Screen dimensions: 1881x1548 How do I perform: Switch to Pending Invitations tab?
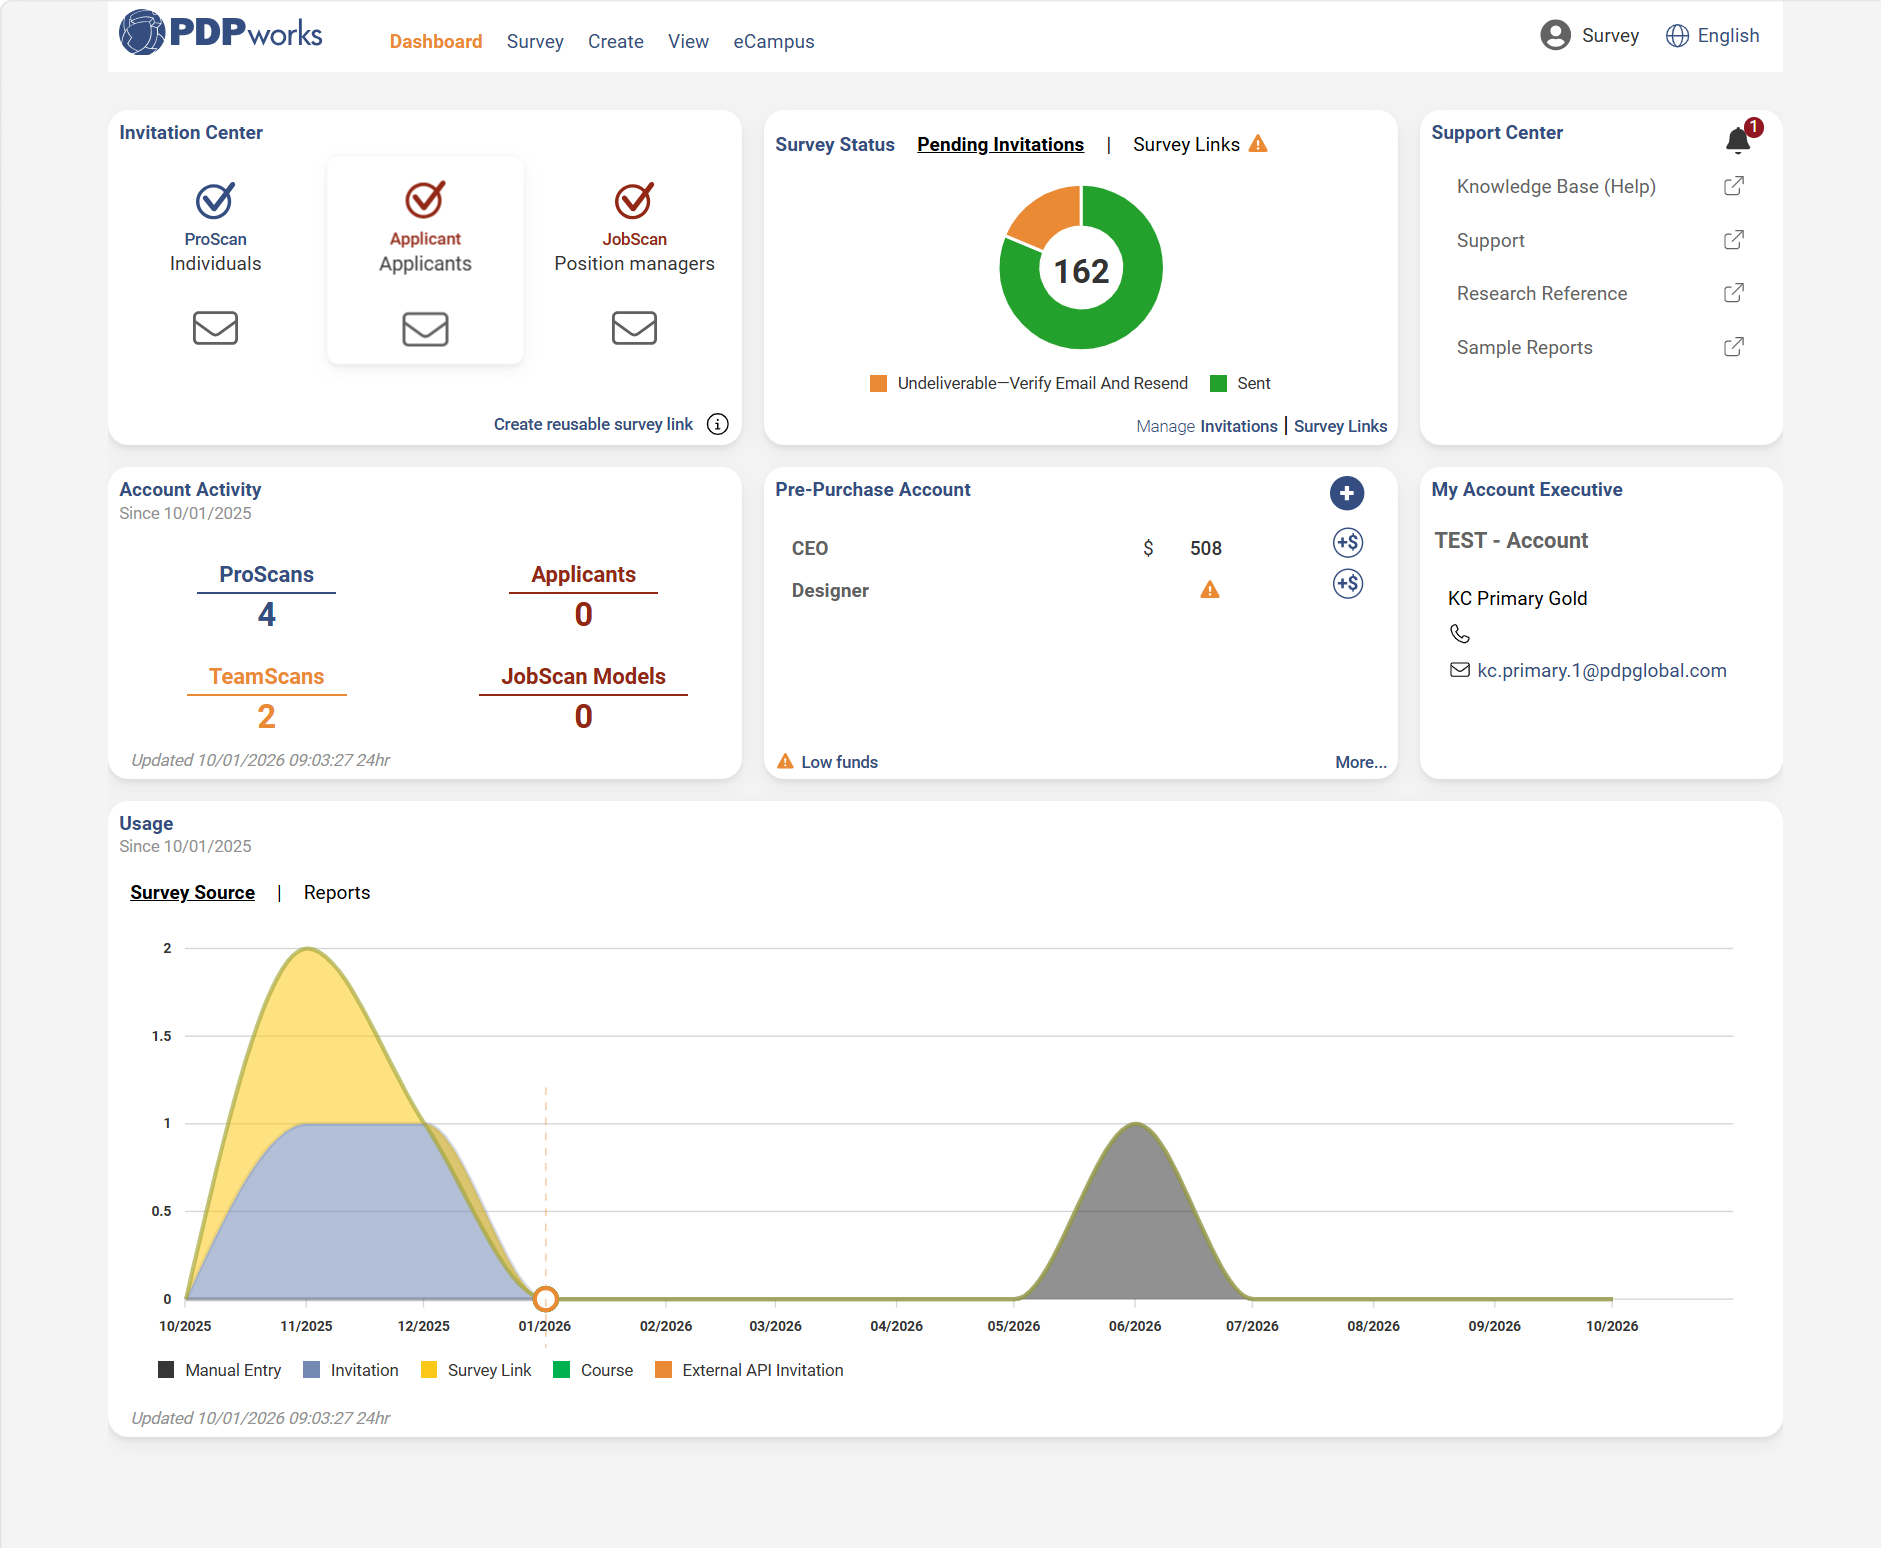tap(1000, 145)
